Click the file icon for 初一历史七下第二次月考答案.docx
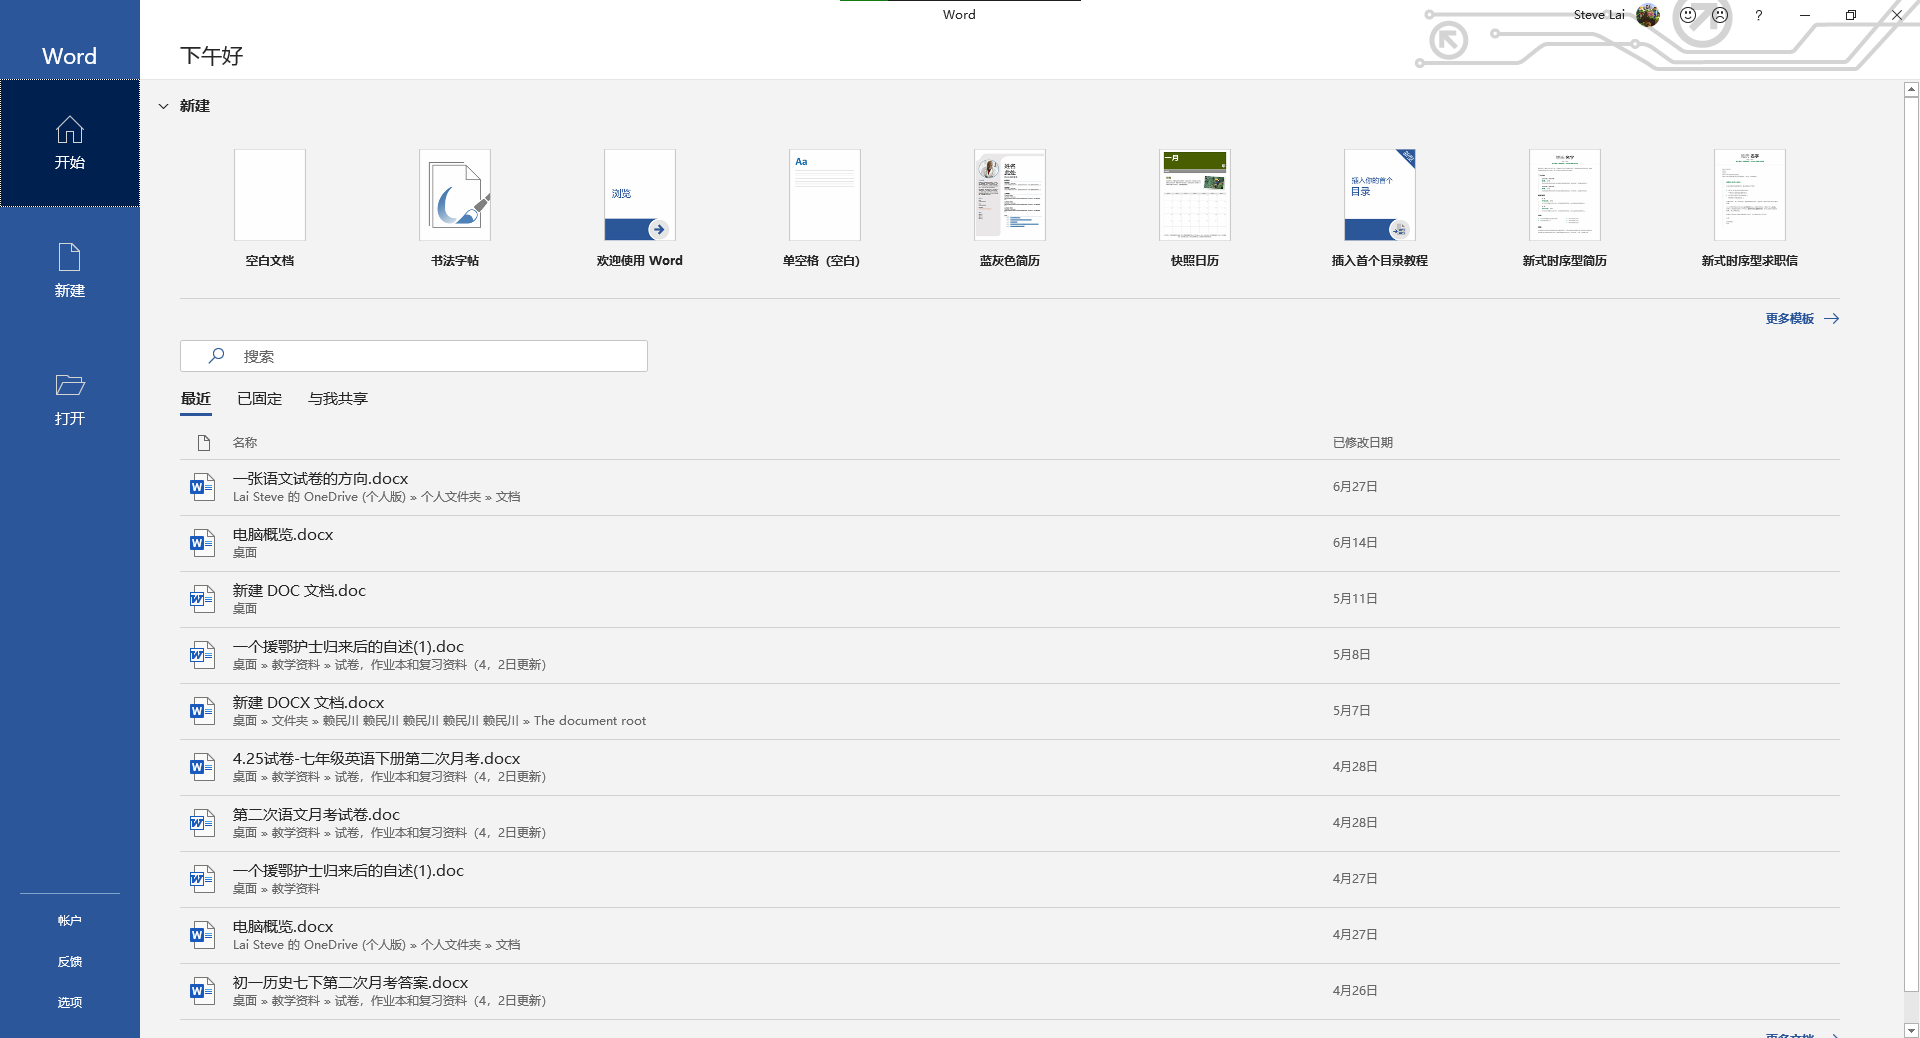This screenshot has height=1038, width=1920. coord(202,991)
